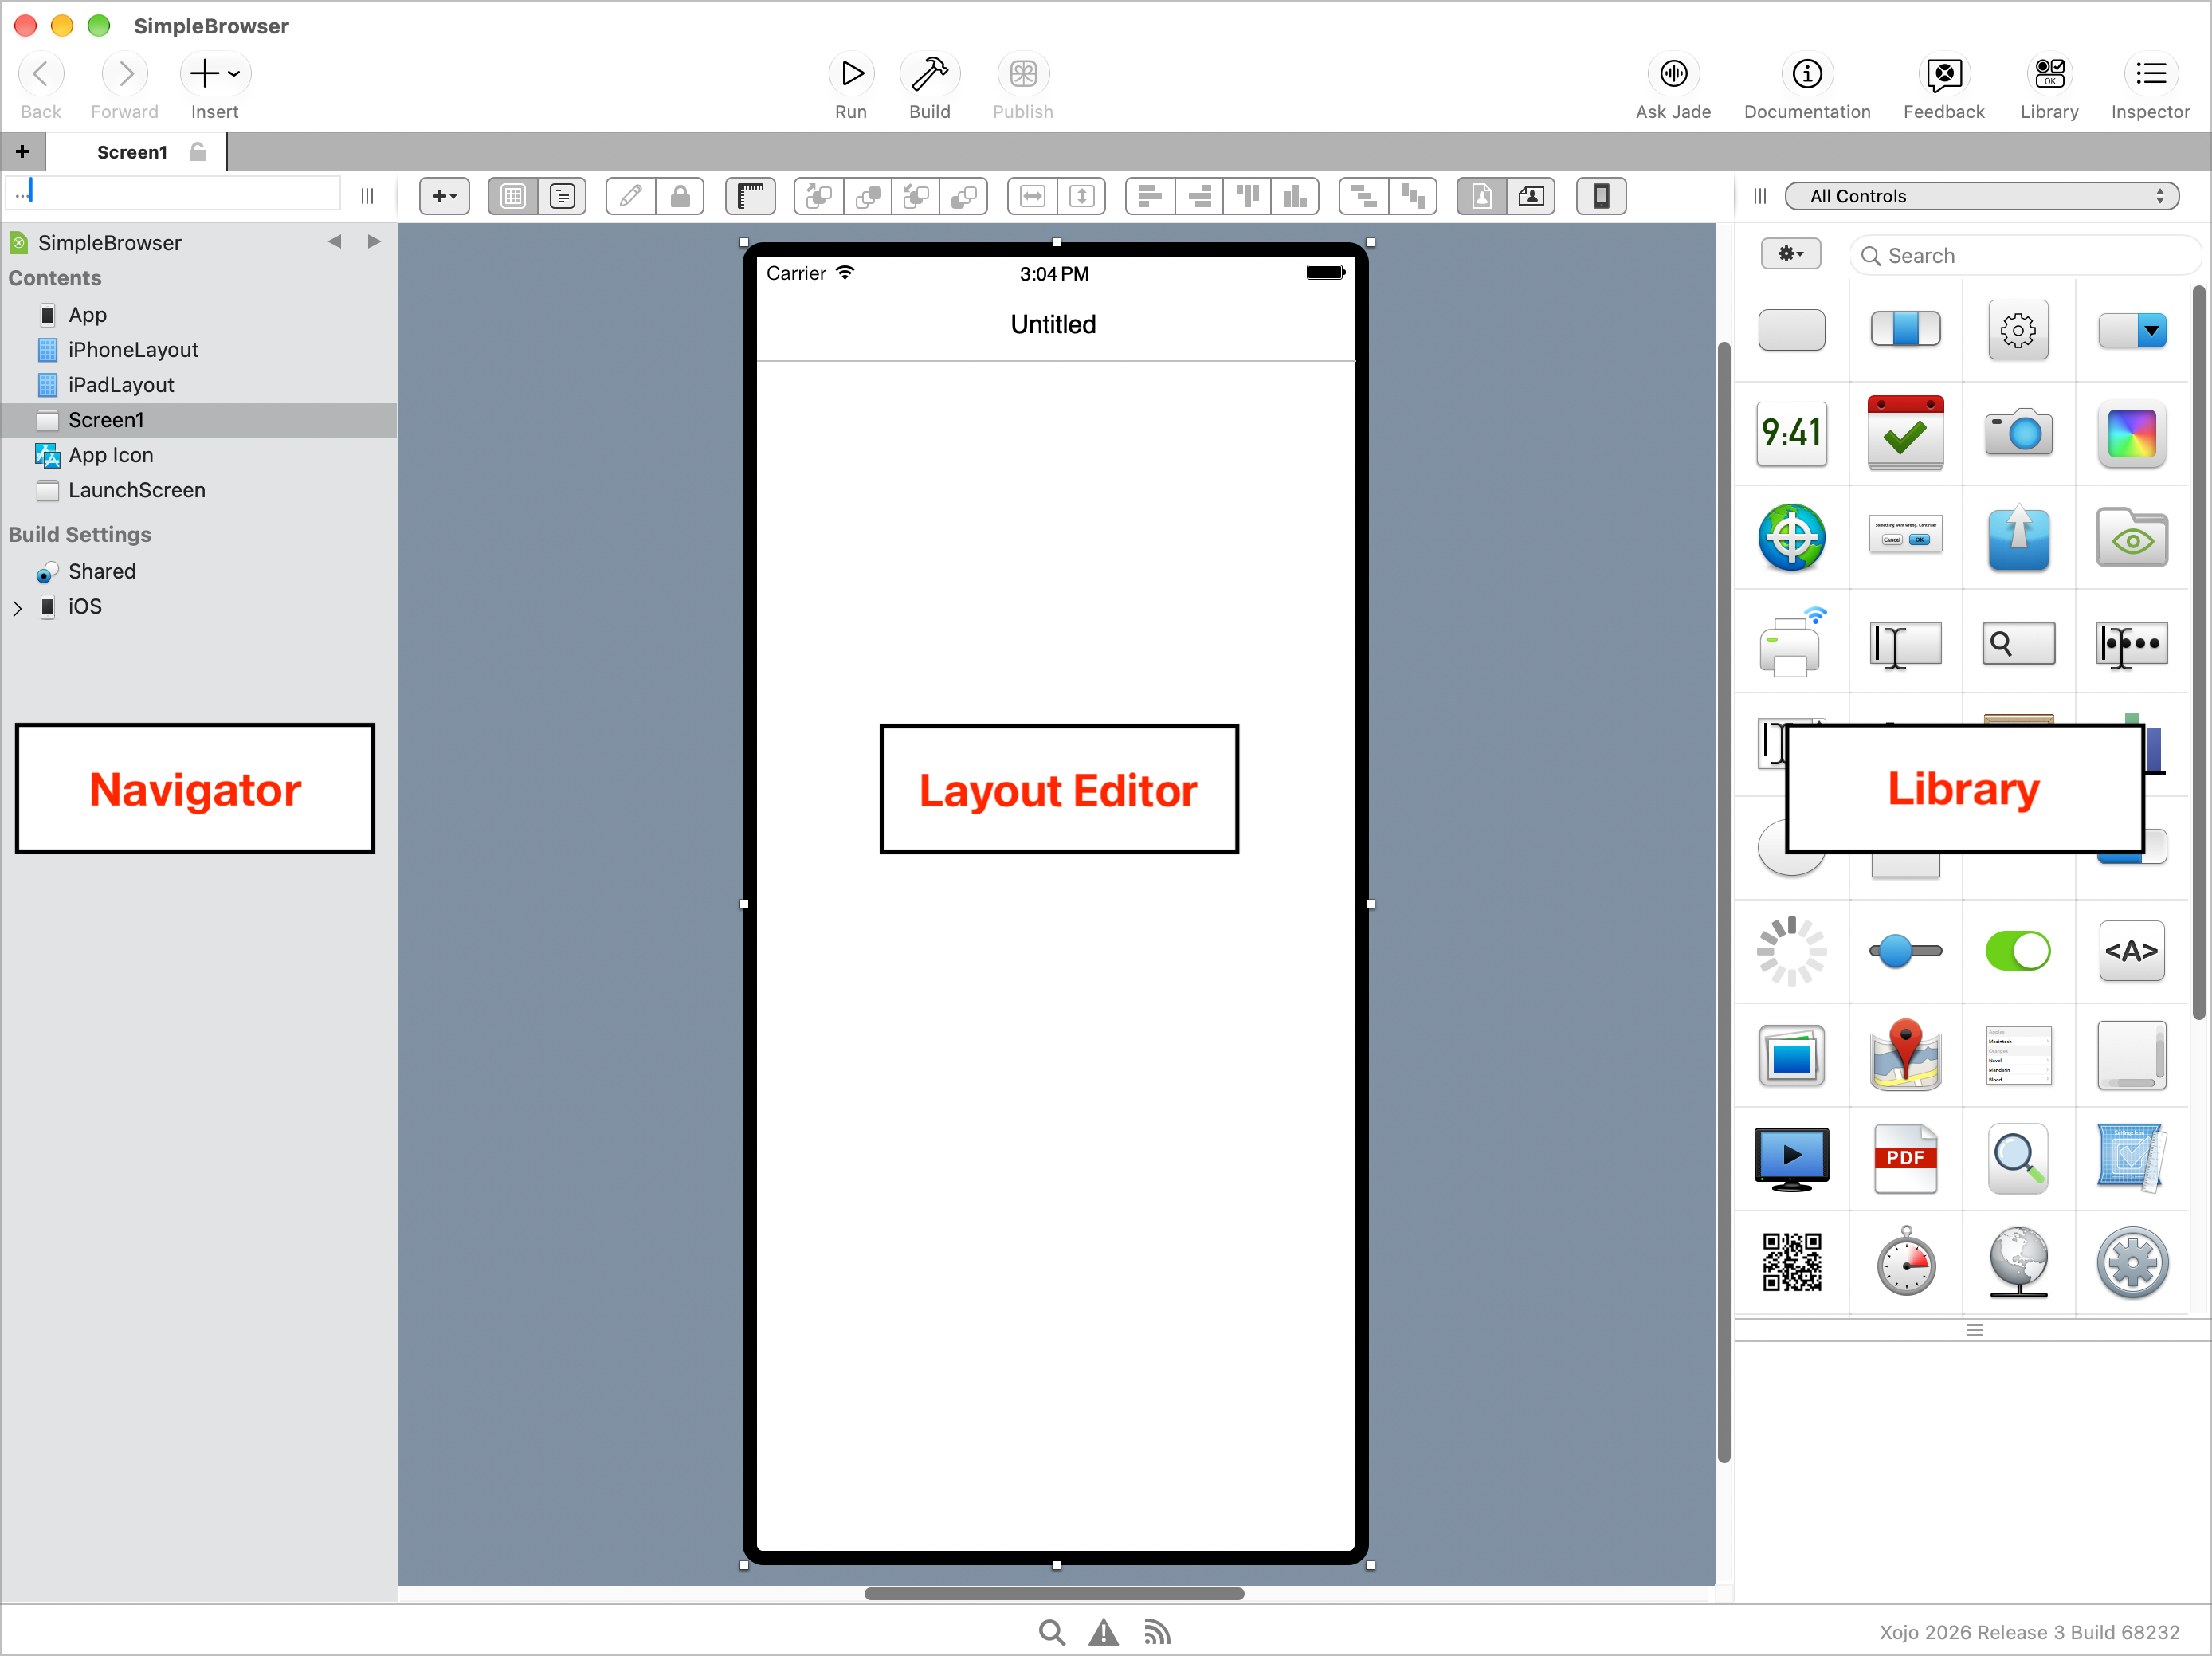Viewport: 2212px width, 1656px height.
Task: Click the lock controls icon in layout toolbar
Action: coord(680,196)
